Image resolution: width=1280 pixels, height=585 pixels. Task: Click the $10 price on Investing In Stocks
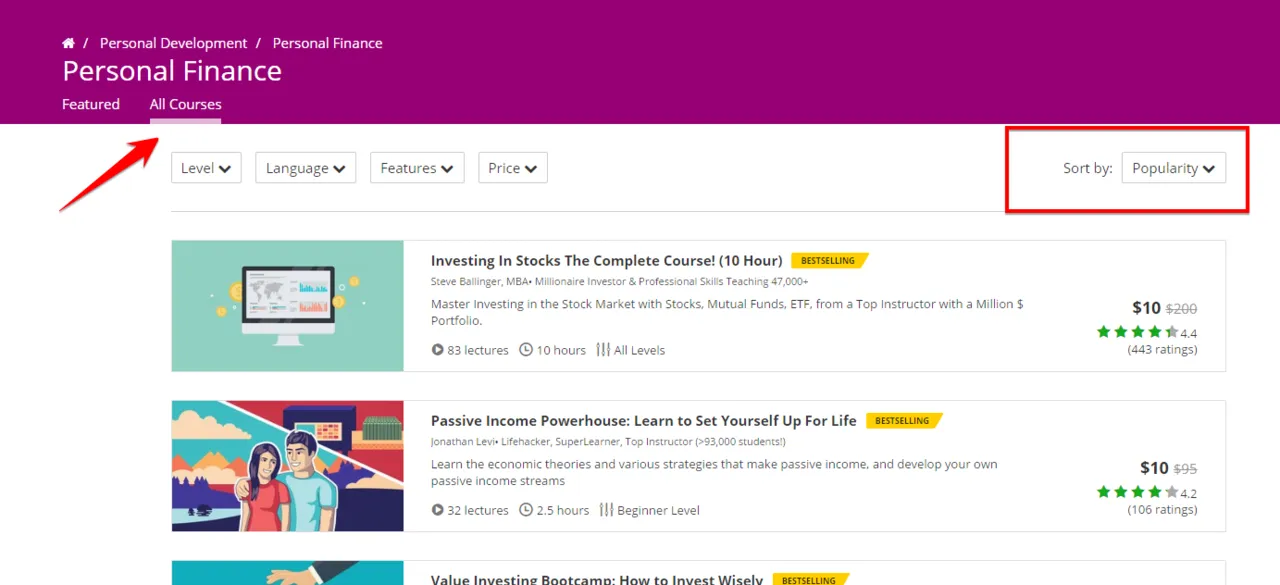(1146, 308)
